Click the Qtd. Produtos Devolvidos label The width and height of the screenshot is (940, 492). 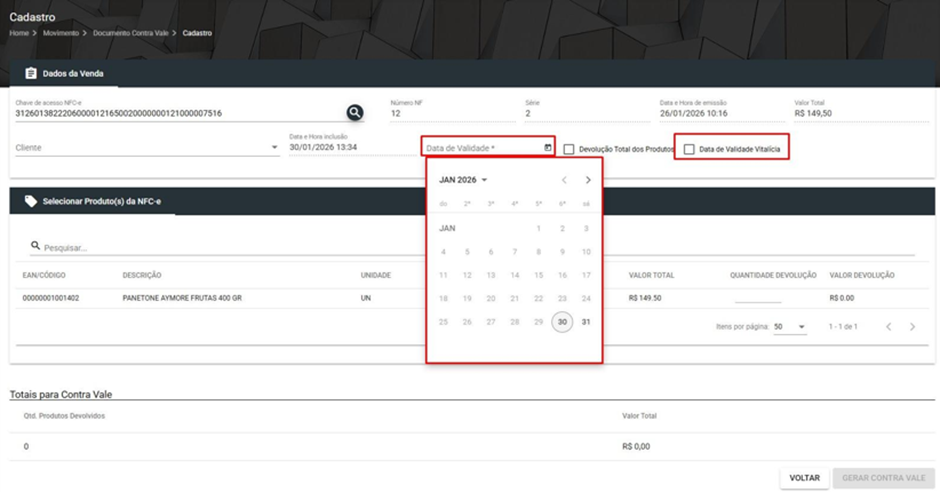coord(64,415)
